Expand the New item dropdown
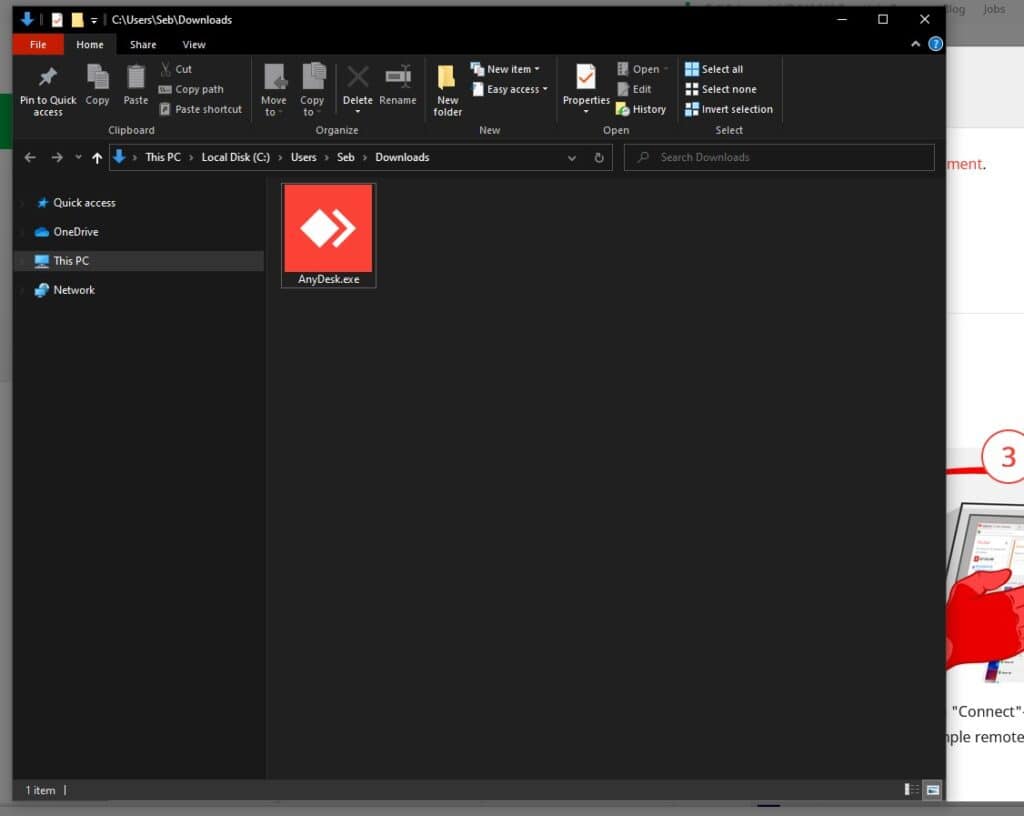The height and width of the screenshot is (816, 1024). click(508, 68)
